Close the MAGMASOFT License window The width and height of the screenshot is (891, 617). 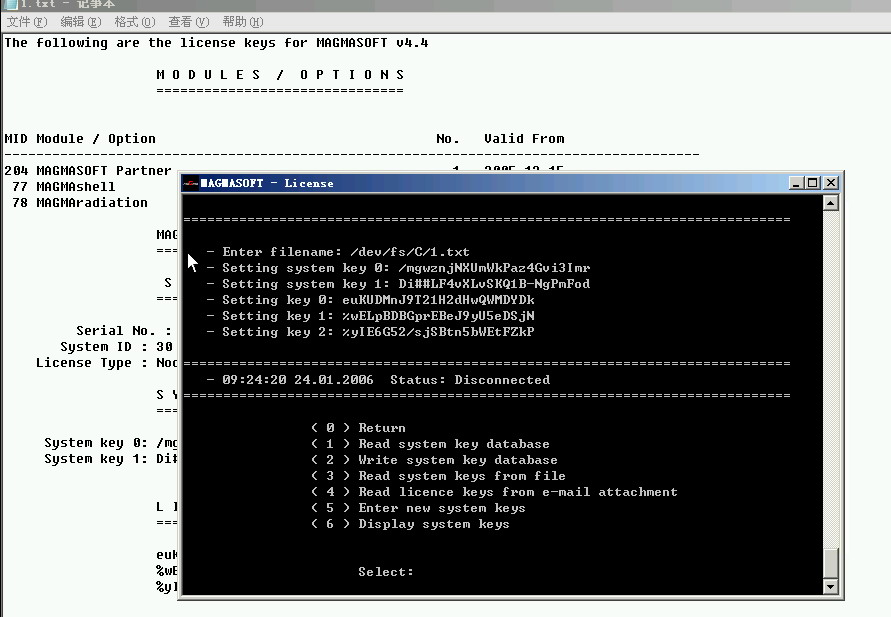(831, 183)
